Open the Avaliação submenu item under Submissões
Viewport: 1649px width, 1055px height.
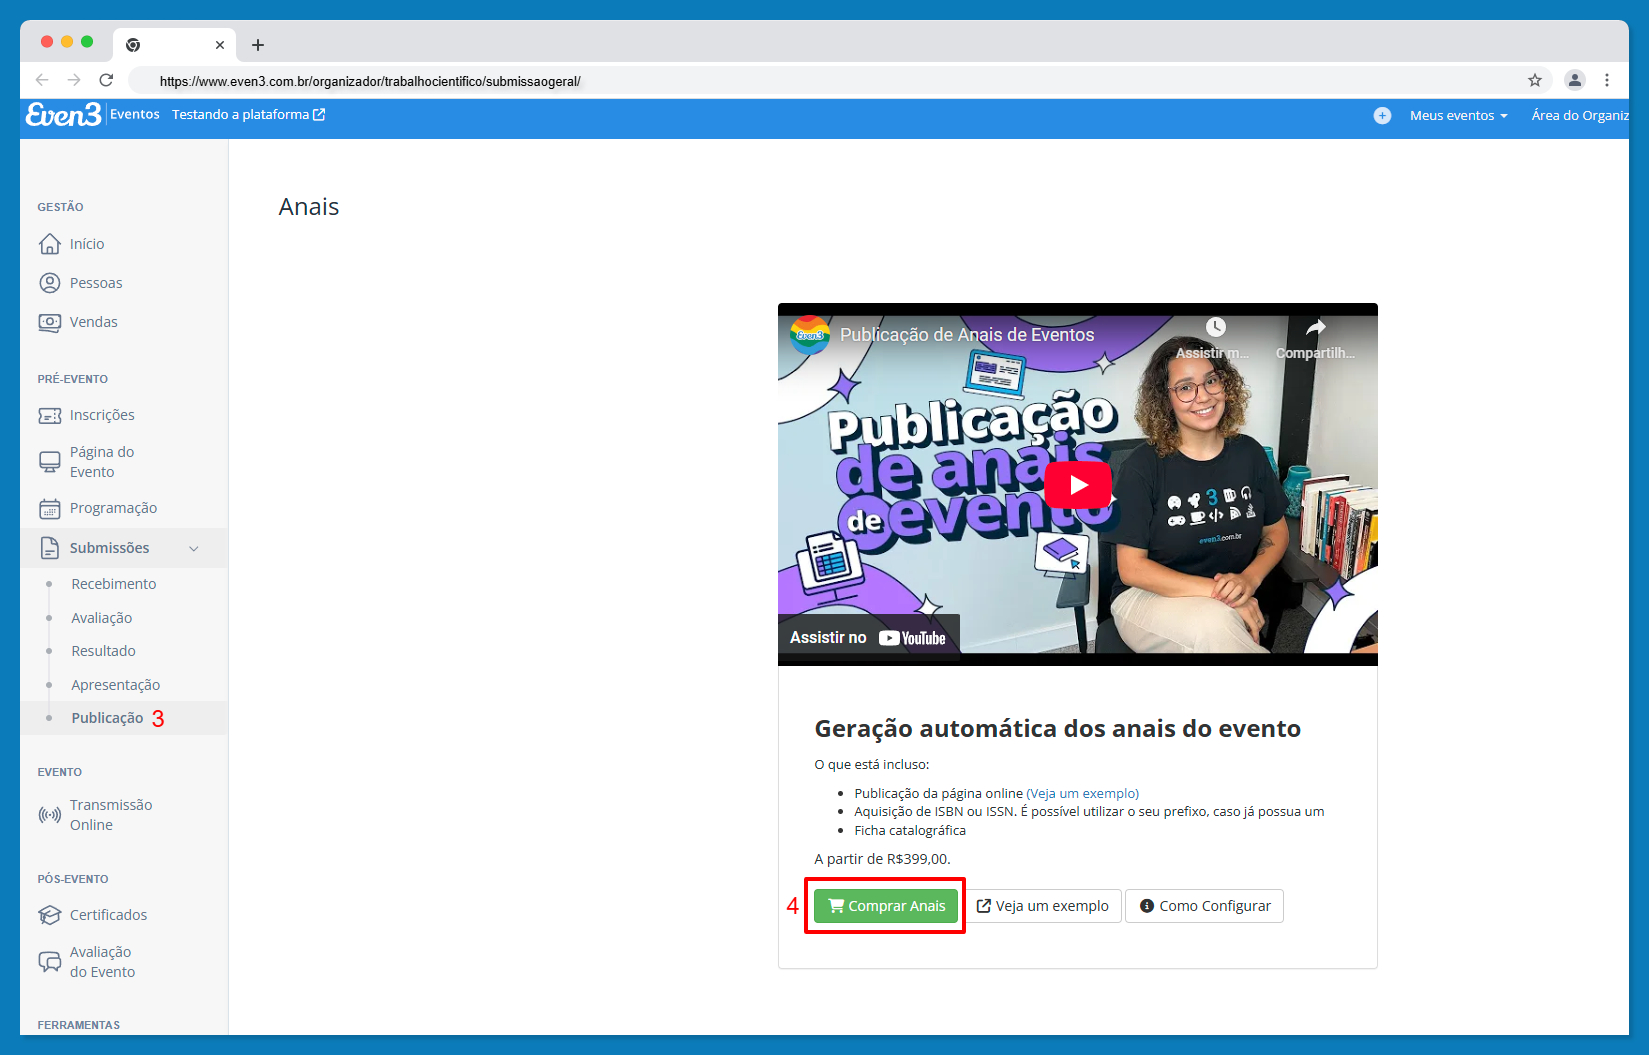point(102,618)
